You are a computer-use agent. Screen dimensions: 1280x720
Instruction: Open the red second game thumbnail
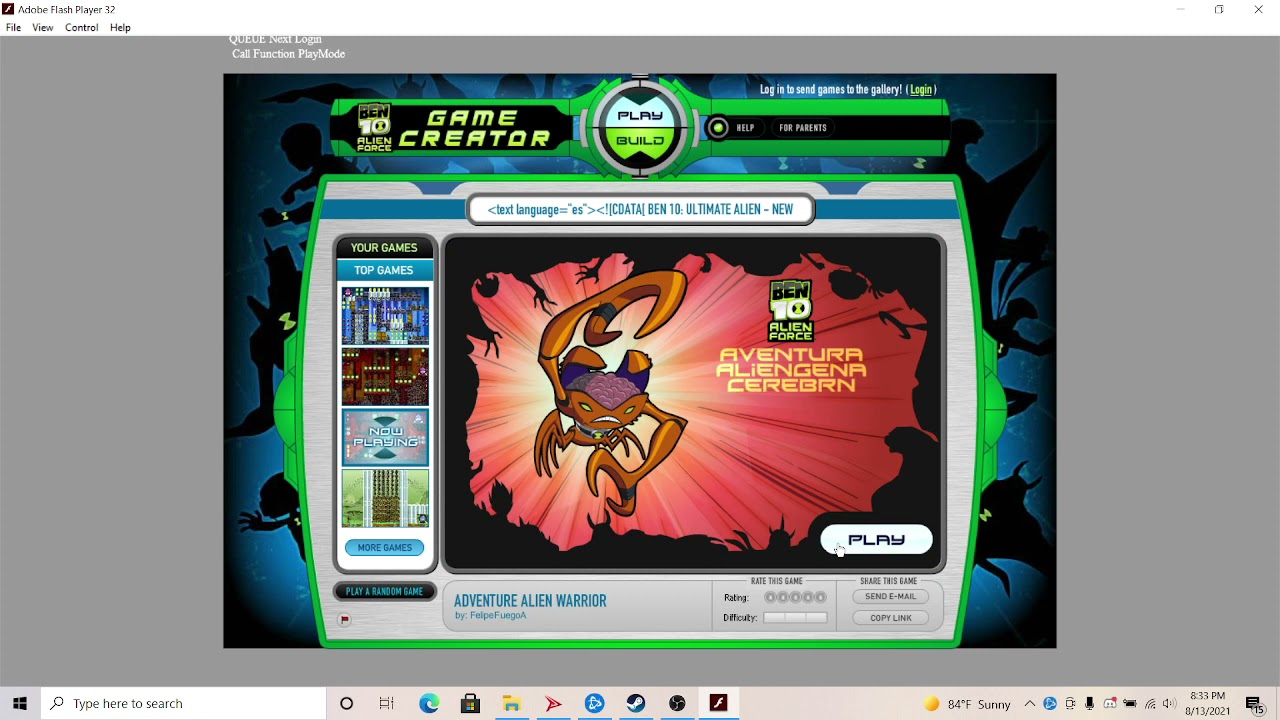(385, 376)
